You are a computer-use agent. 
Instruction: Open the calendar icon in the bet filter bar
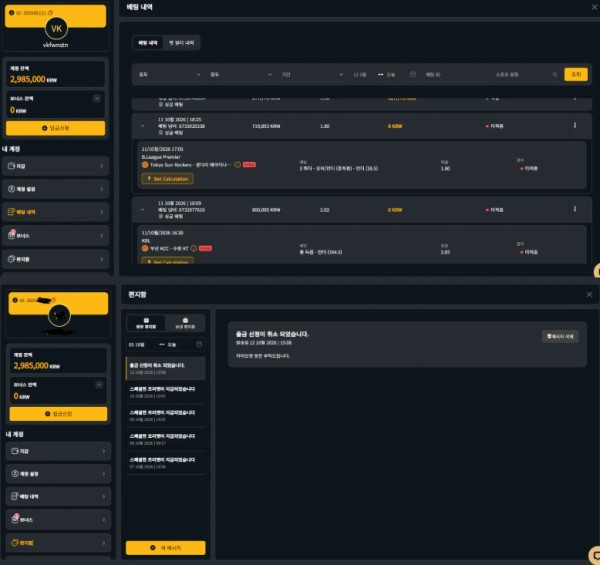(x=412, y=75)
